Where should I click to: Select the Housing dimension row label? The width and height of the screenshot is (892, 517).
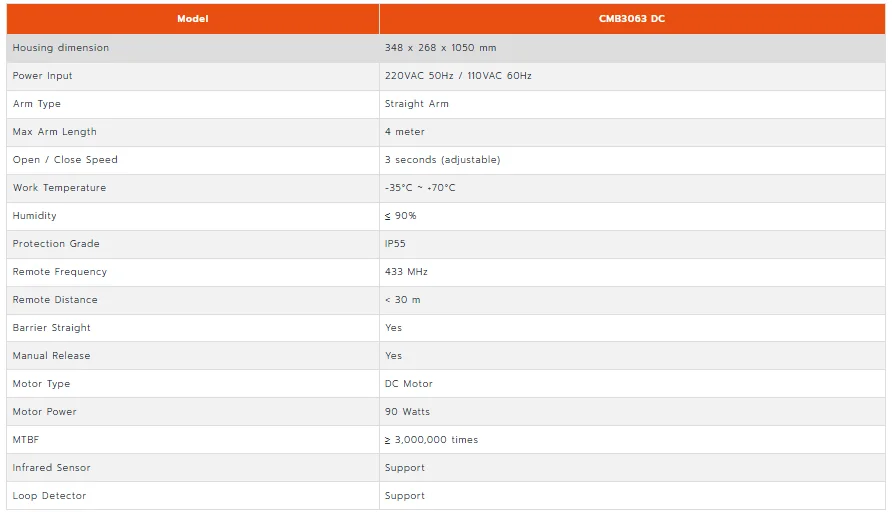[x=61, y=48]
